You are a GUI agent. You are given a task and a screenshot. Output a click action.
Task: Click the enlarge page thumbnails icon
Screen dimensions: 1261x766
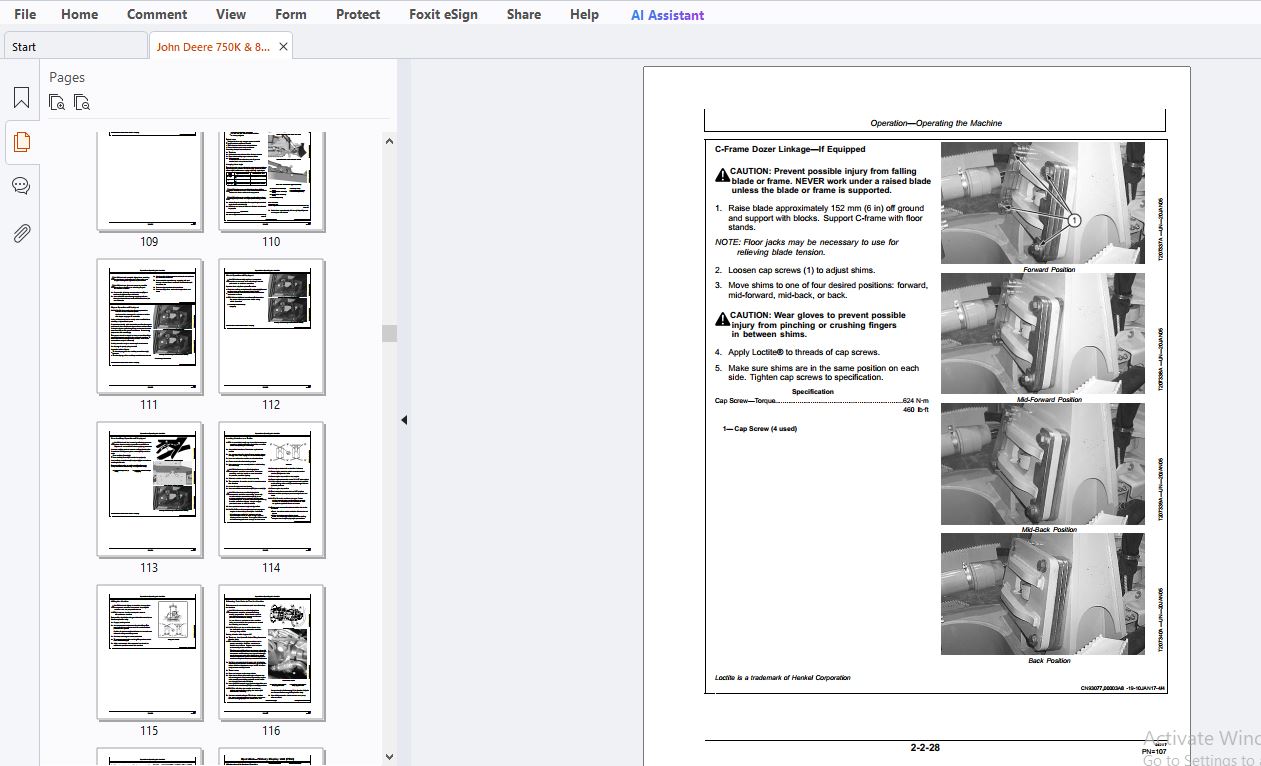point(57,102)
